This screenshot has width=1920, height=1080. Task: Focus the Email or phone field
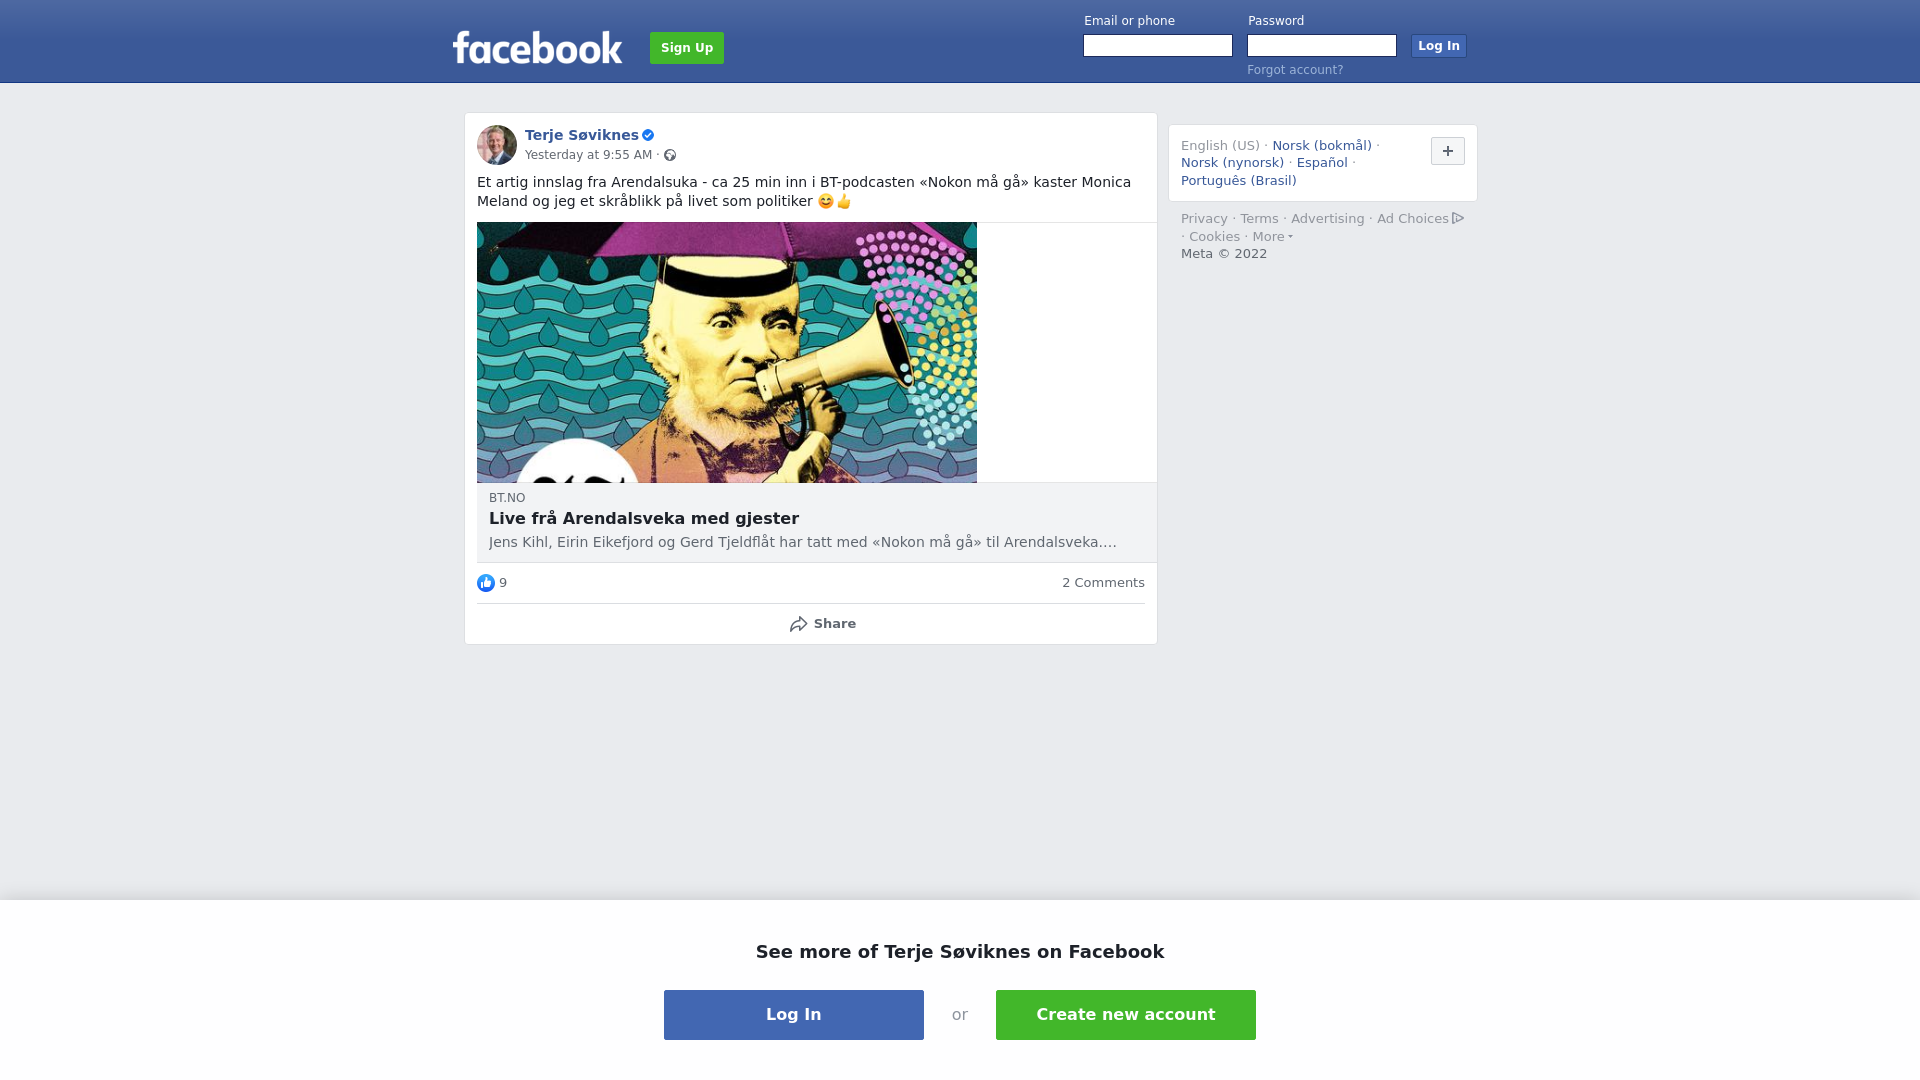coord(1158,46)
